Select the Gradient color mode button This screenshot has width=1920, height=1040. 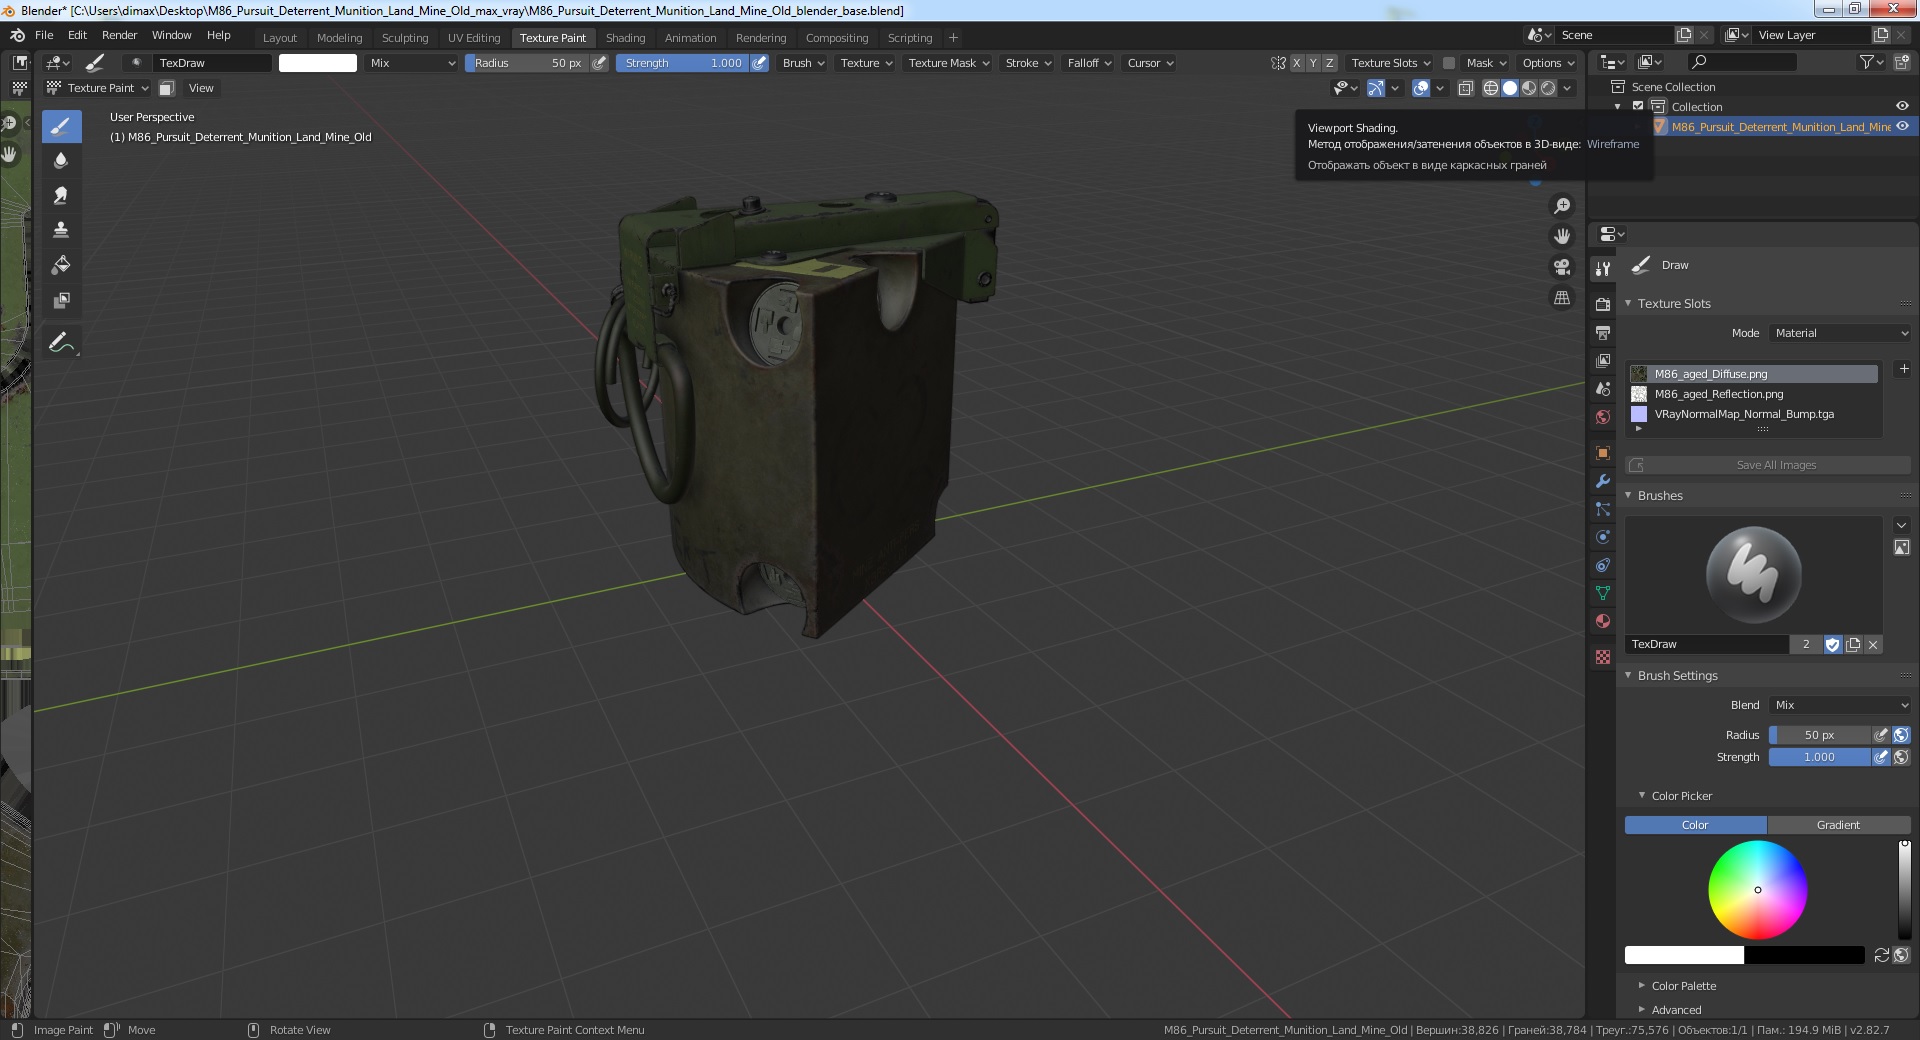click(1838, 825)
